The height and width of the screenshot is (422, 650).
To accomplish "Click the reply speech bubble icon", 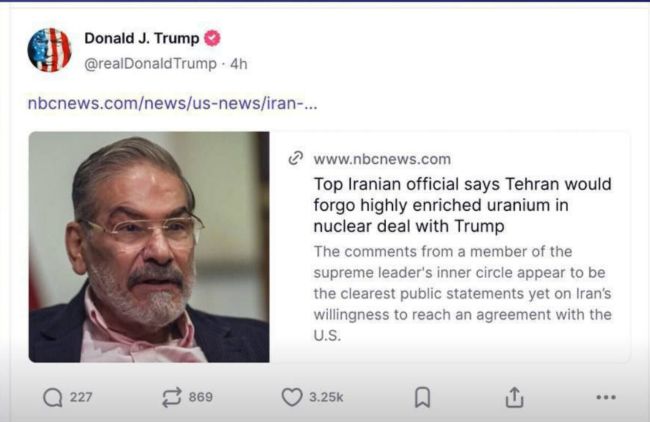I will (x=52, y=397).
